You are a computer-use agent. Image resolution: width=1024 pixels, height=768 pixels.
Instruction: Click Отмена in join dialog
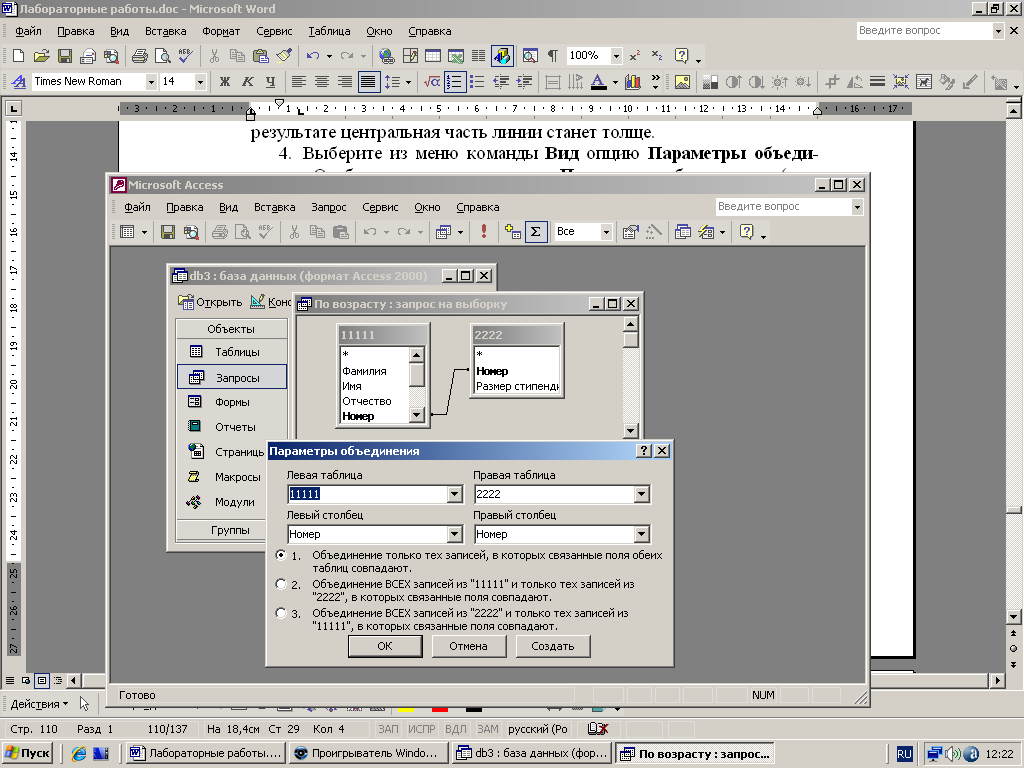point(468,646)
